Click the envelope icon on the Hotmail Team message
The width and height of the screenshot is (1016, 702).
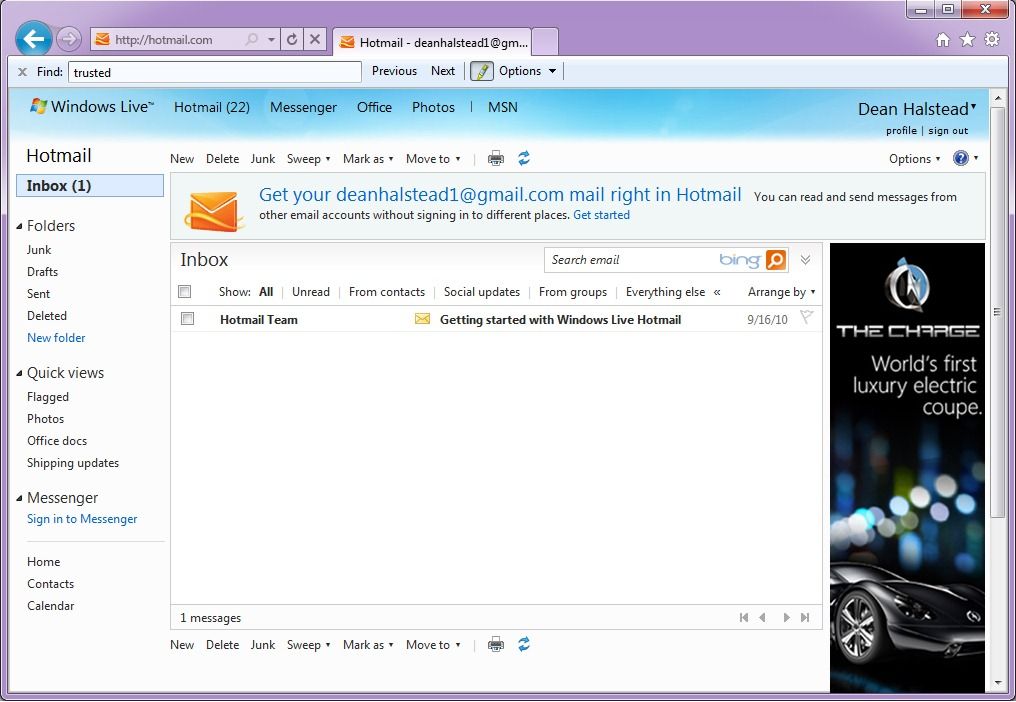click(x=421, y=319)
